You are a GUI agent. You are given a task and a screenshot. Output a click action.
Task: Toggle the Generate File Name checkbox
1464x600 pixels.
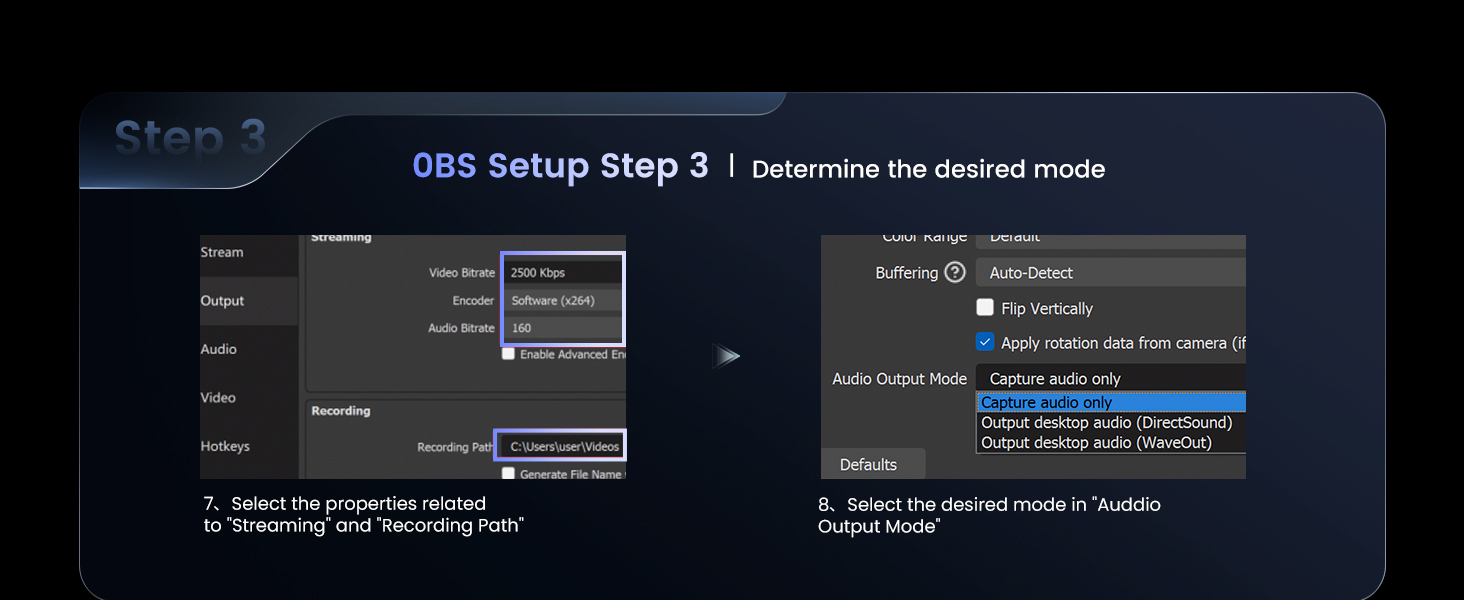508,473
